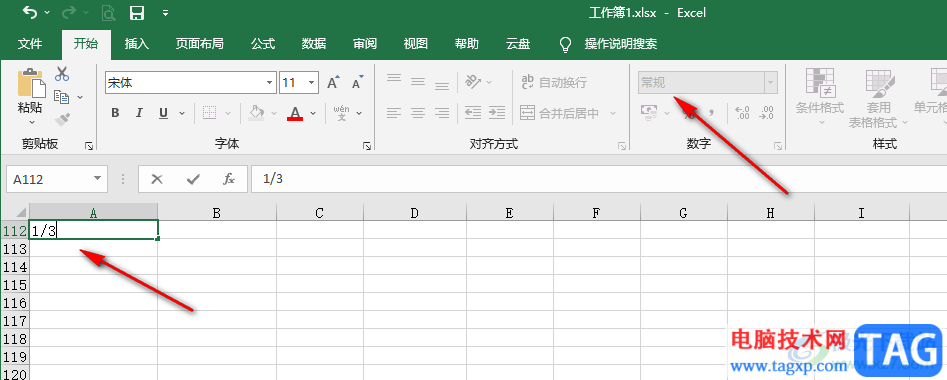Cancel entry with formula bar X
This screenshot has height=380, width=947.
[x=157, y=179]
